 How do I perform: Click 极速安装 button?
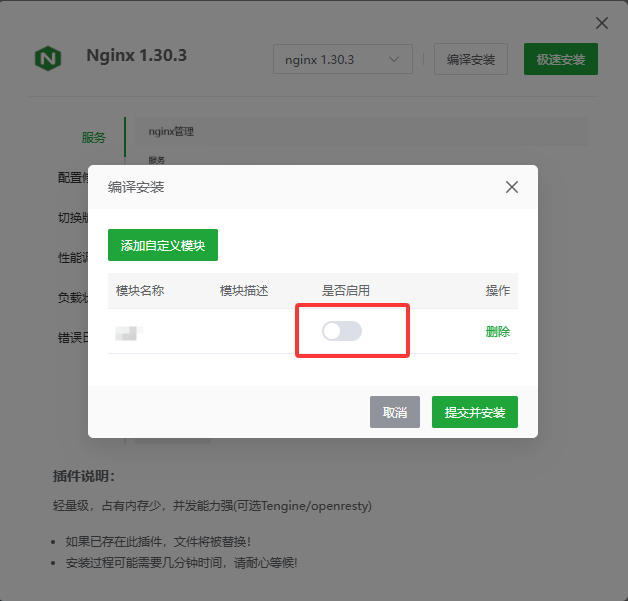point(561,59)
